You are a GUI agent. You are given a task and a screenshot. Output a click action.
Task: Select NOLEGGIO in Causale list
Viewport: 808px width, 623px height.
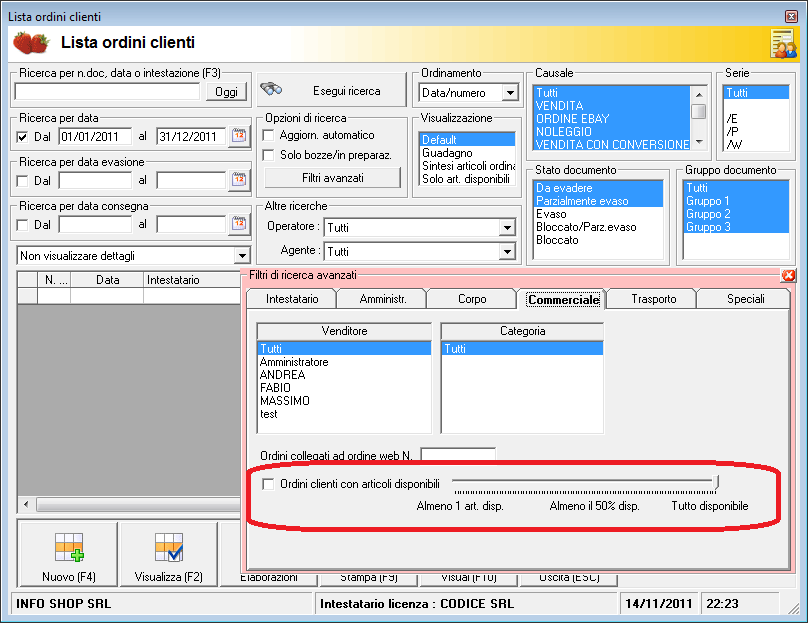611,131
